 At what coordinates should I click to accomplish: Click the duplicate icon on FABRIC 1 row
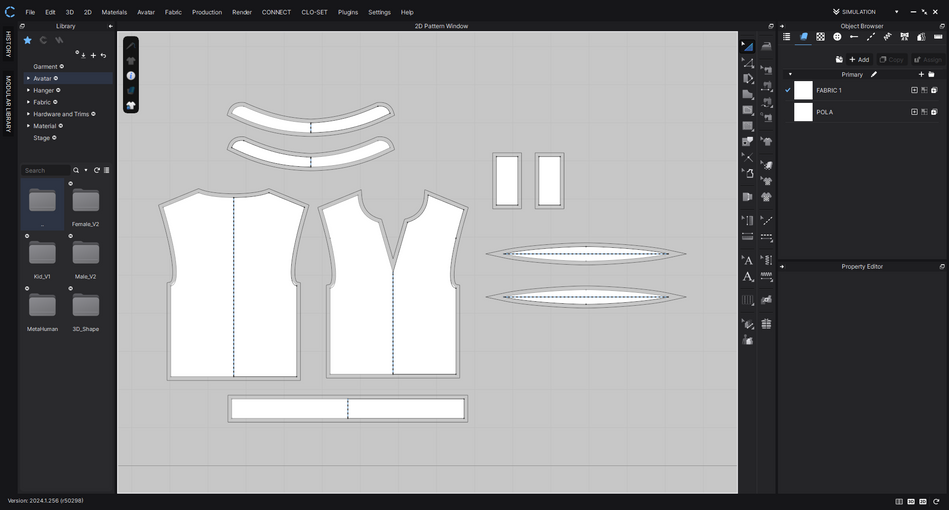coord(934,90)
